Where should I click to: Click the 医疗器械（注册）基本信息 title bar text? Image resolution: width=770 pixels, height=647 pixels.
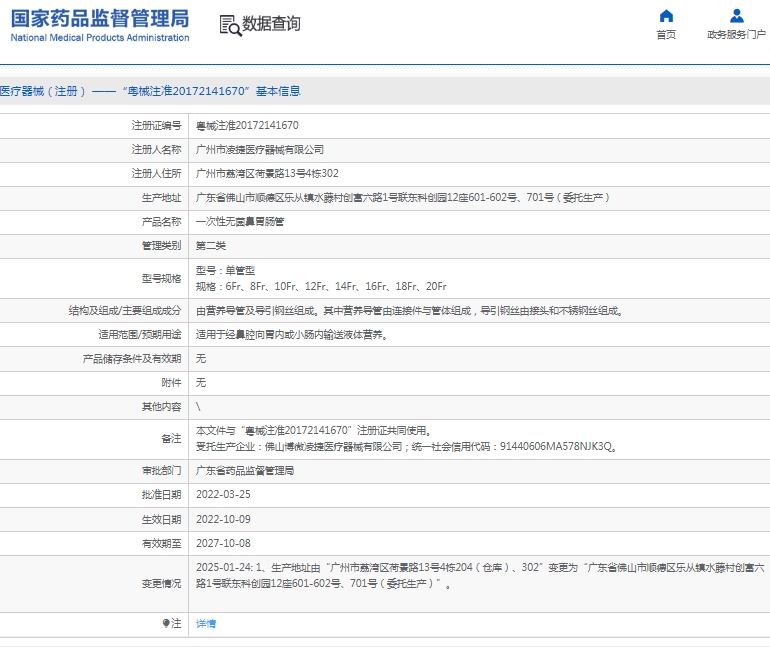150,91
